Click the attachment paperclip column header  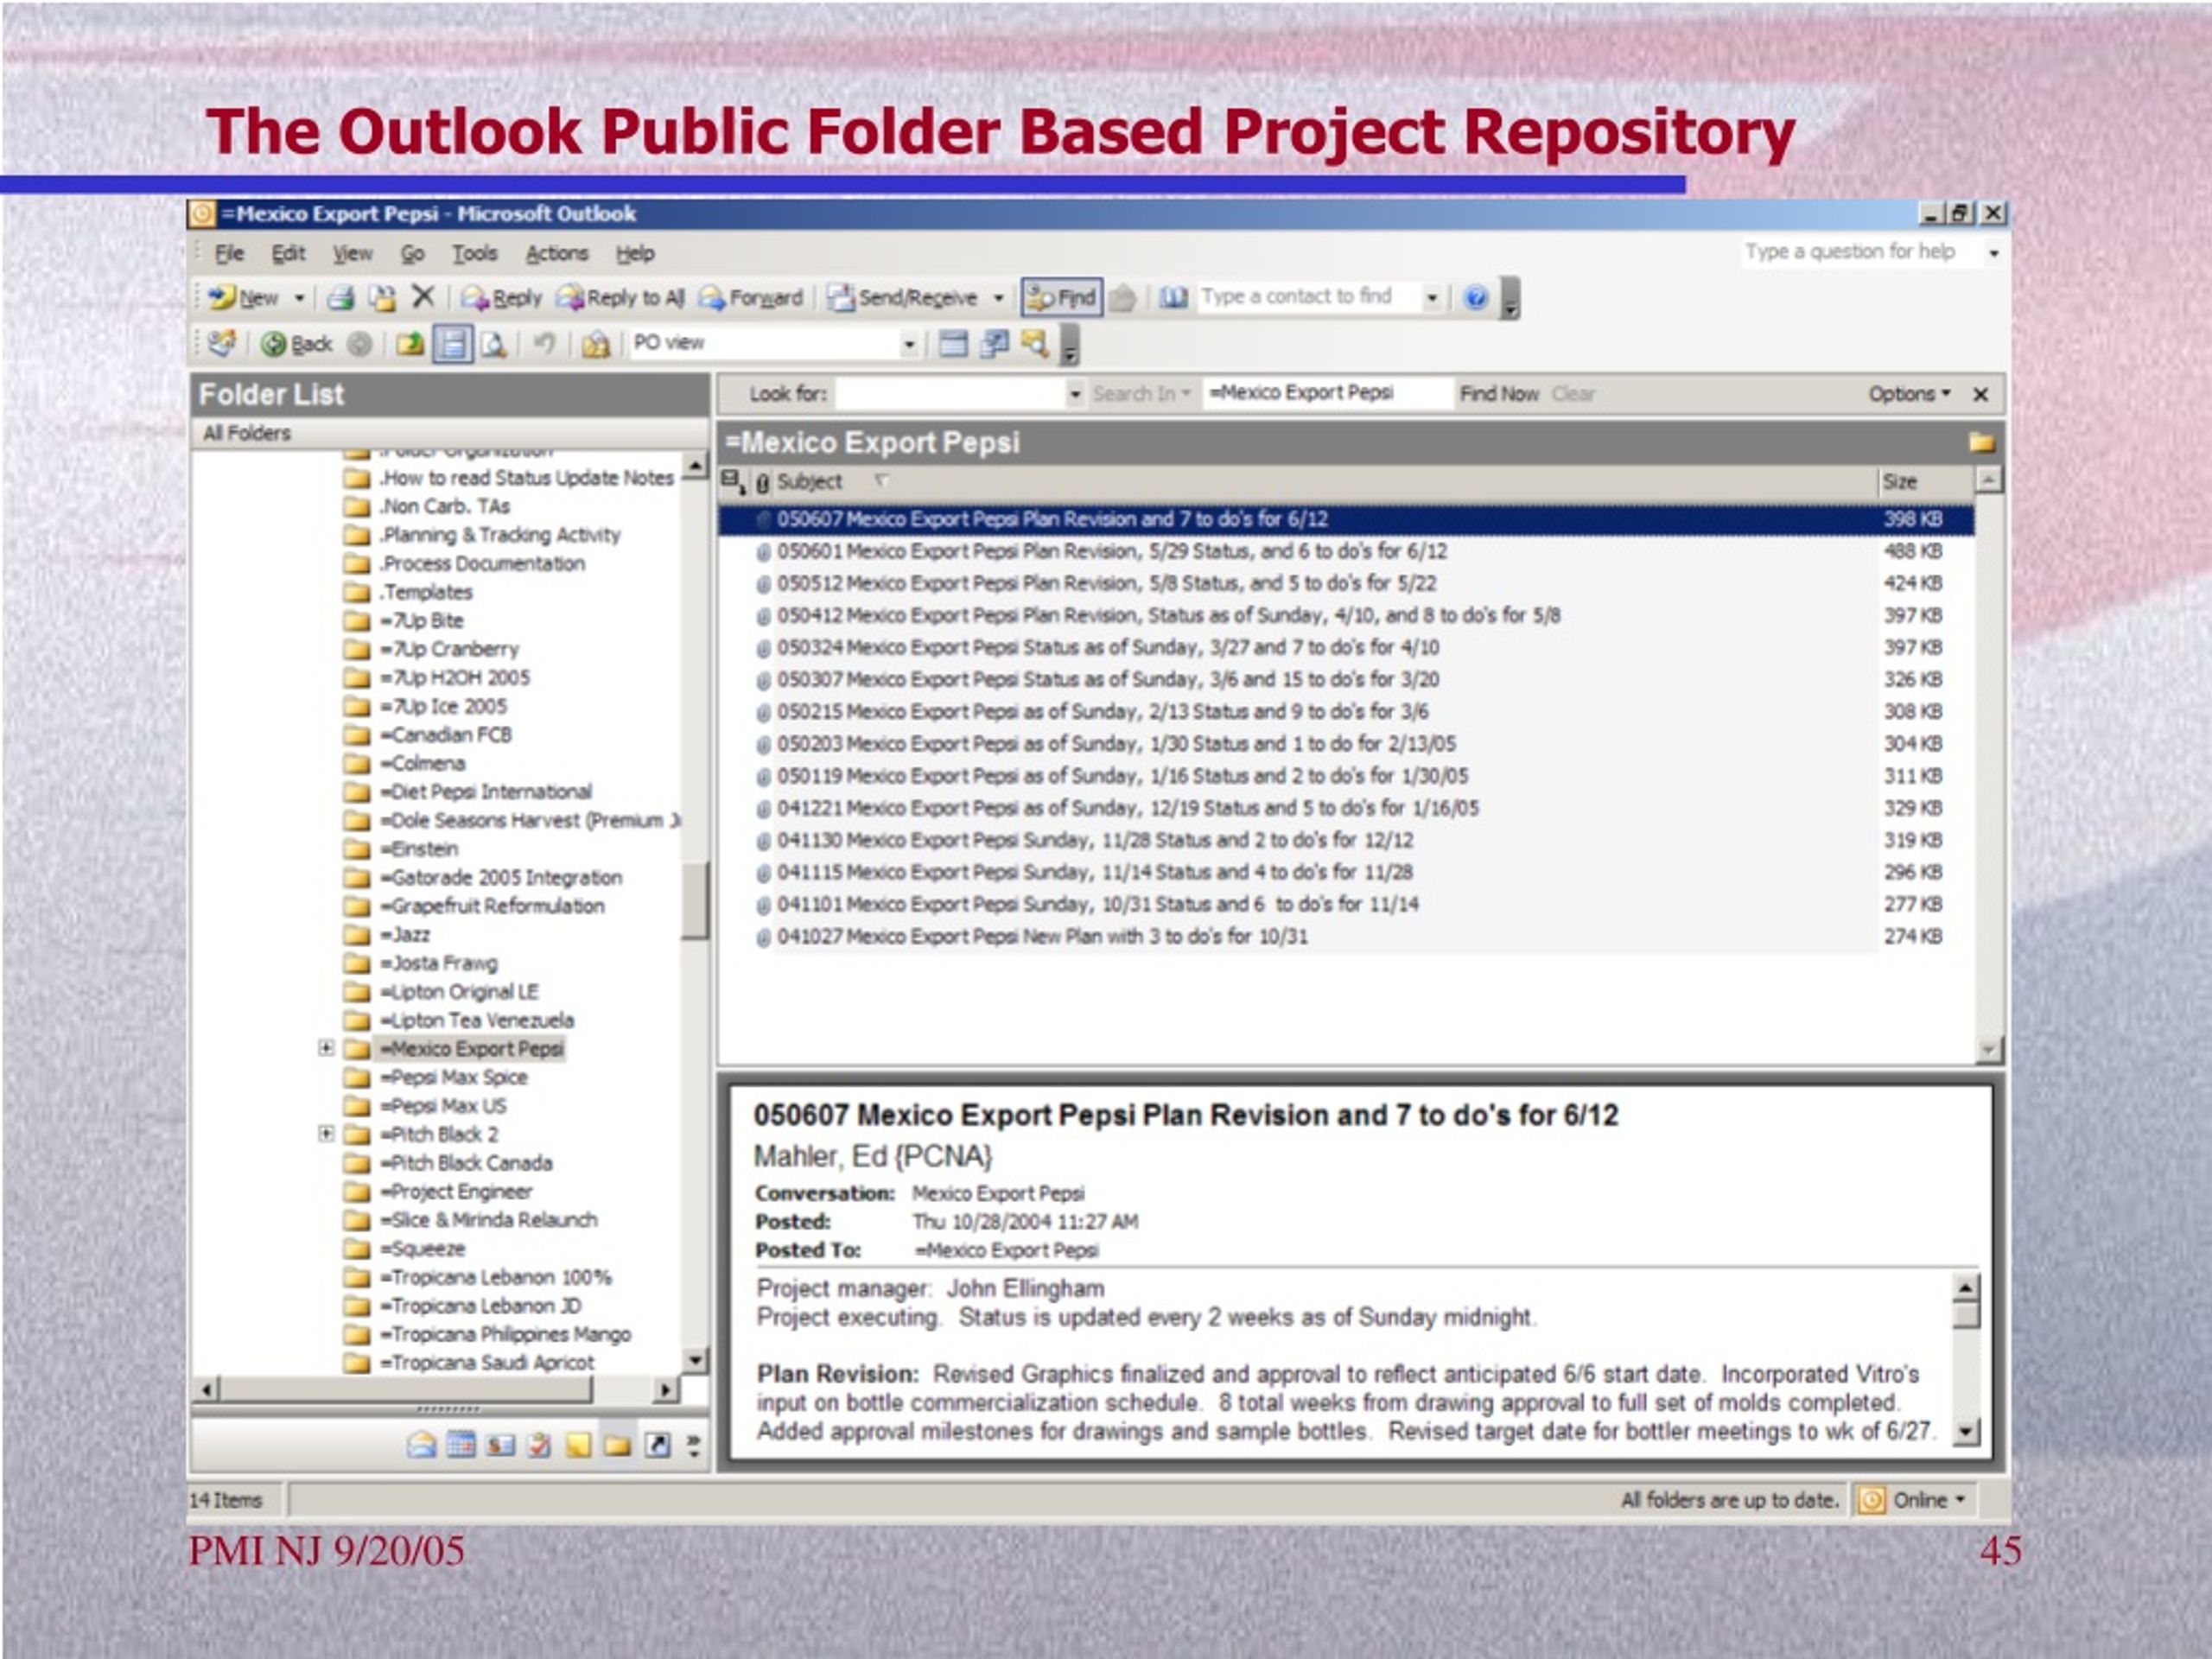(762, 483)
